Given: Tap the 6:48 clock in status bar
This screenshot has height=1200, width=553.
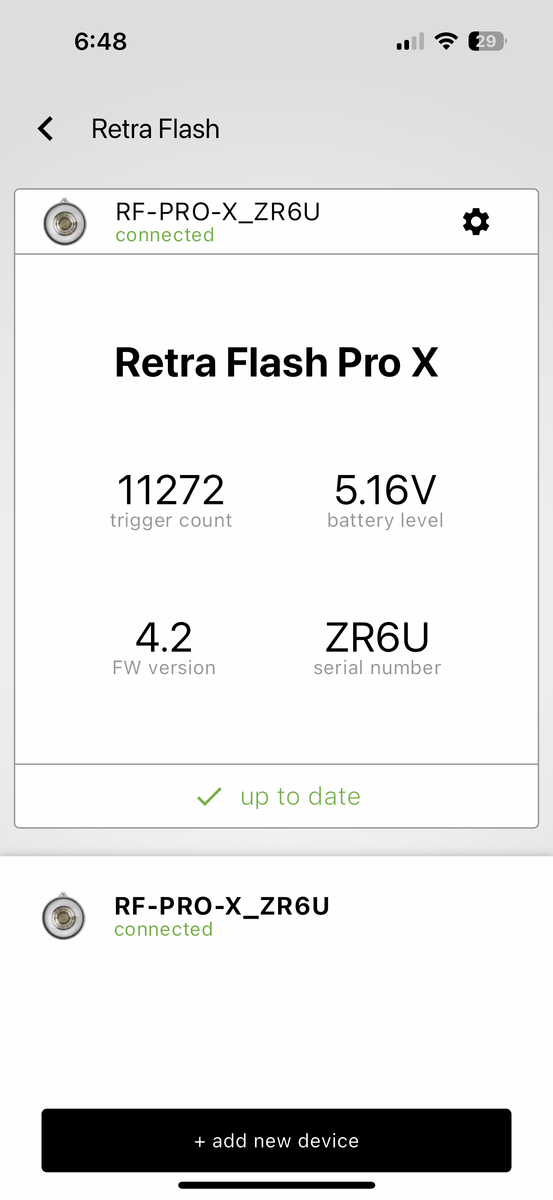Looking at the screenshot, I should coord(101,42).
